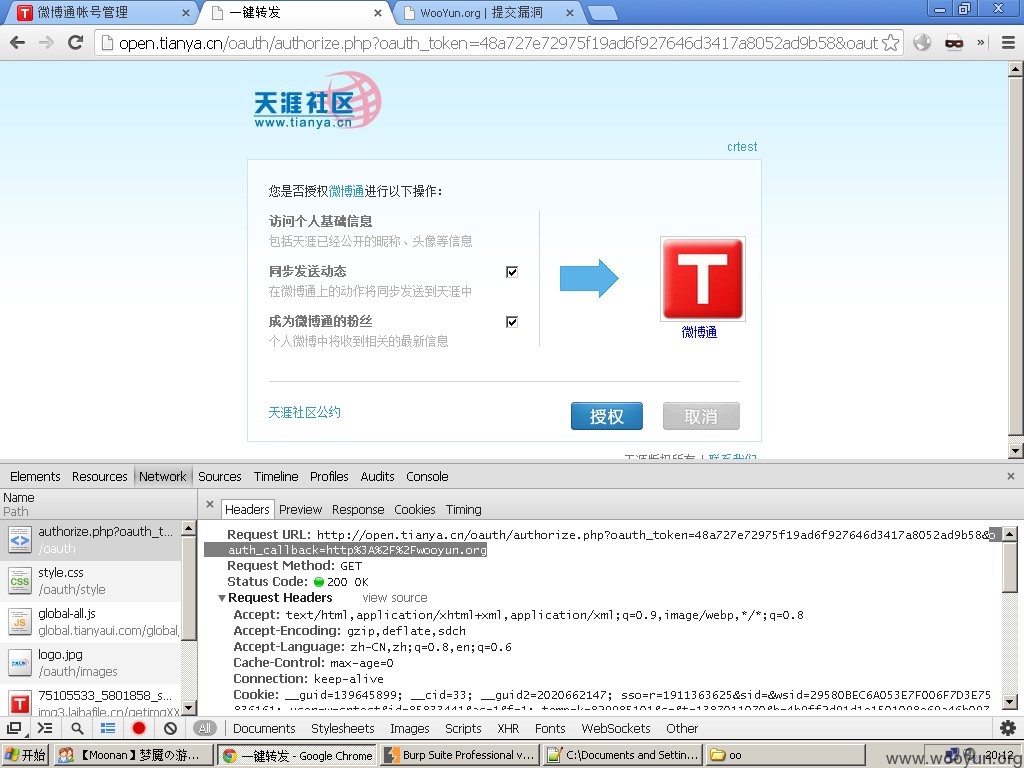Filter network requests by Scripts

pos(463,728)
